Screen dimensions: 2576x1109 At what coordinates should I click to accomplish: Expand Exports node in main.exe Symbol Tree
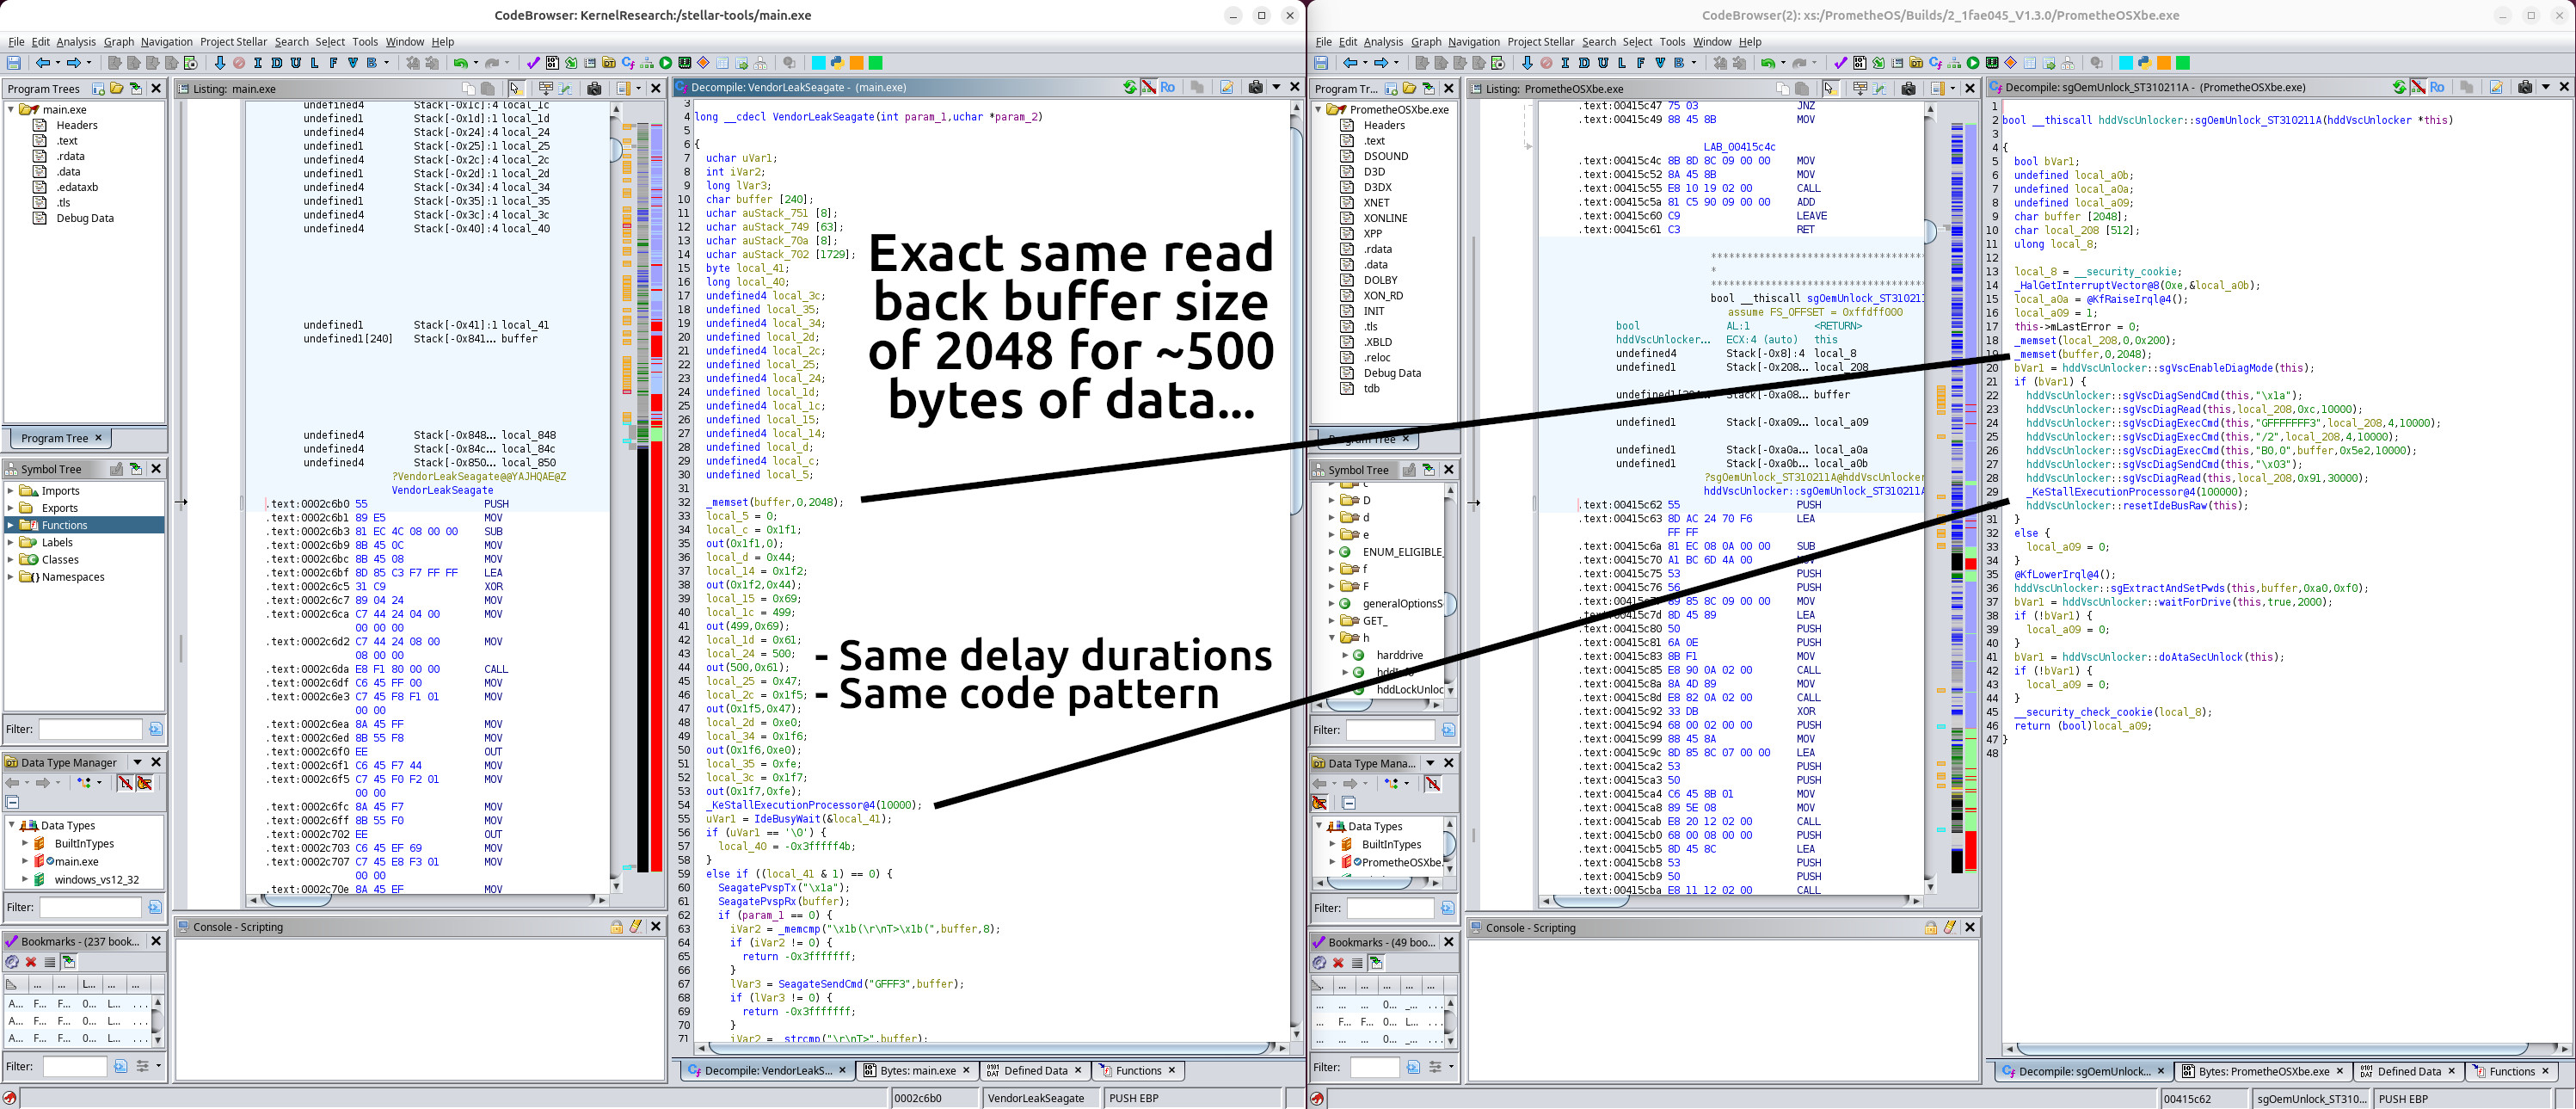point(11,508)
